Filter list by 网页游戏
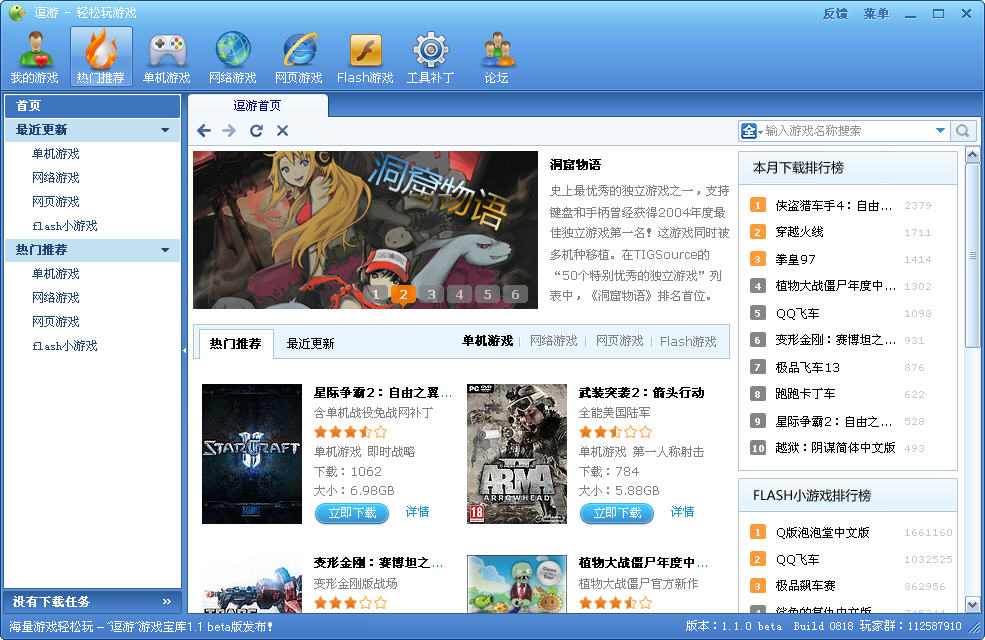The image size is (985, 640). [x=619, y=341]
